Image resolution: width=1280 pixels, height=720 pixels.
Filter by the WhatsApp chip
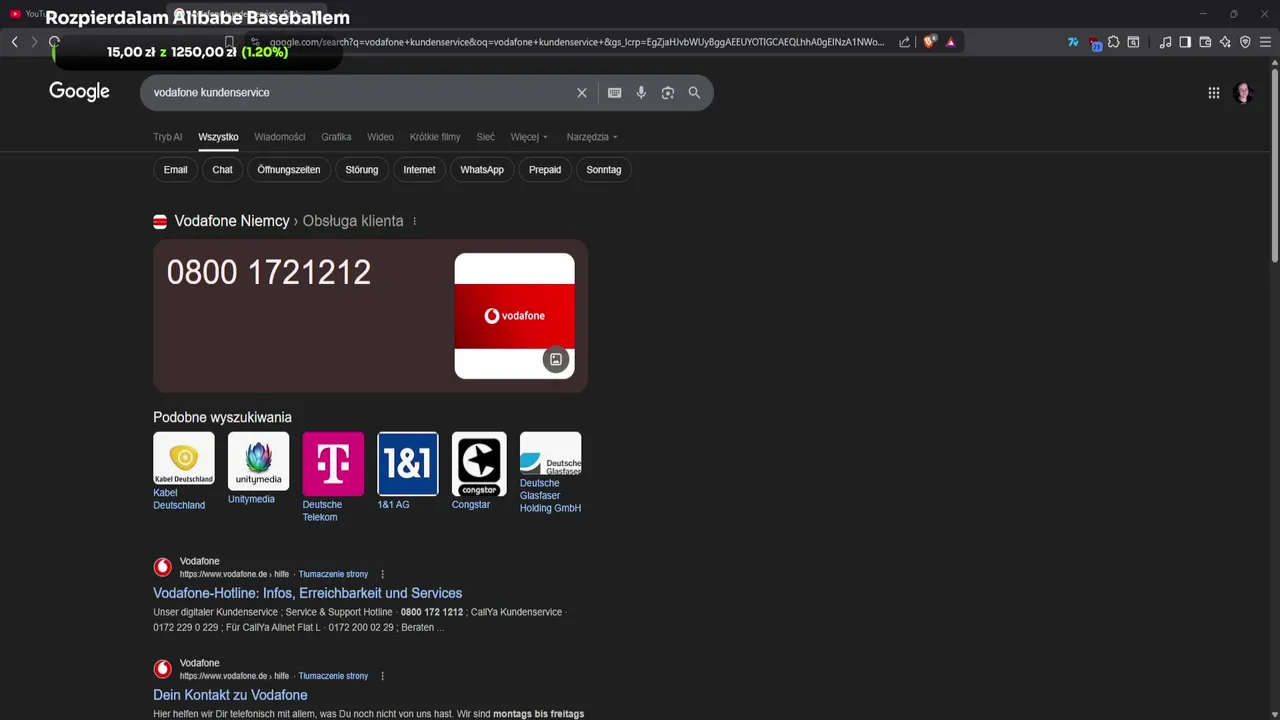[x=482, y=170]
